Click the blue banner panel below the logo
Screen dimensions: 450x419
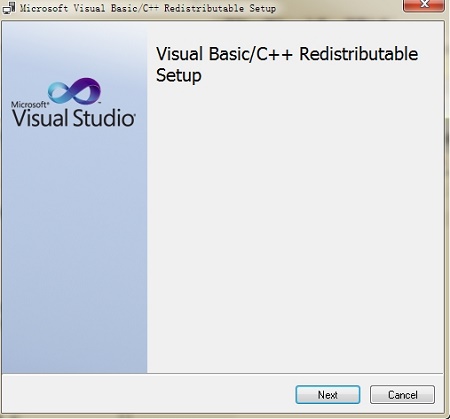point(74,250)
